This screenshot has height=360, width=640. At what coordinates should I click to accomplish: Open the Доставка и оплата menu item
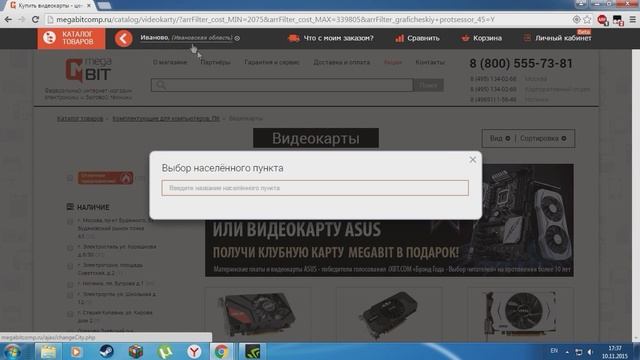(x=342, y=62)
